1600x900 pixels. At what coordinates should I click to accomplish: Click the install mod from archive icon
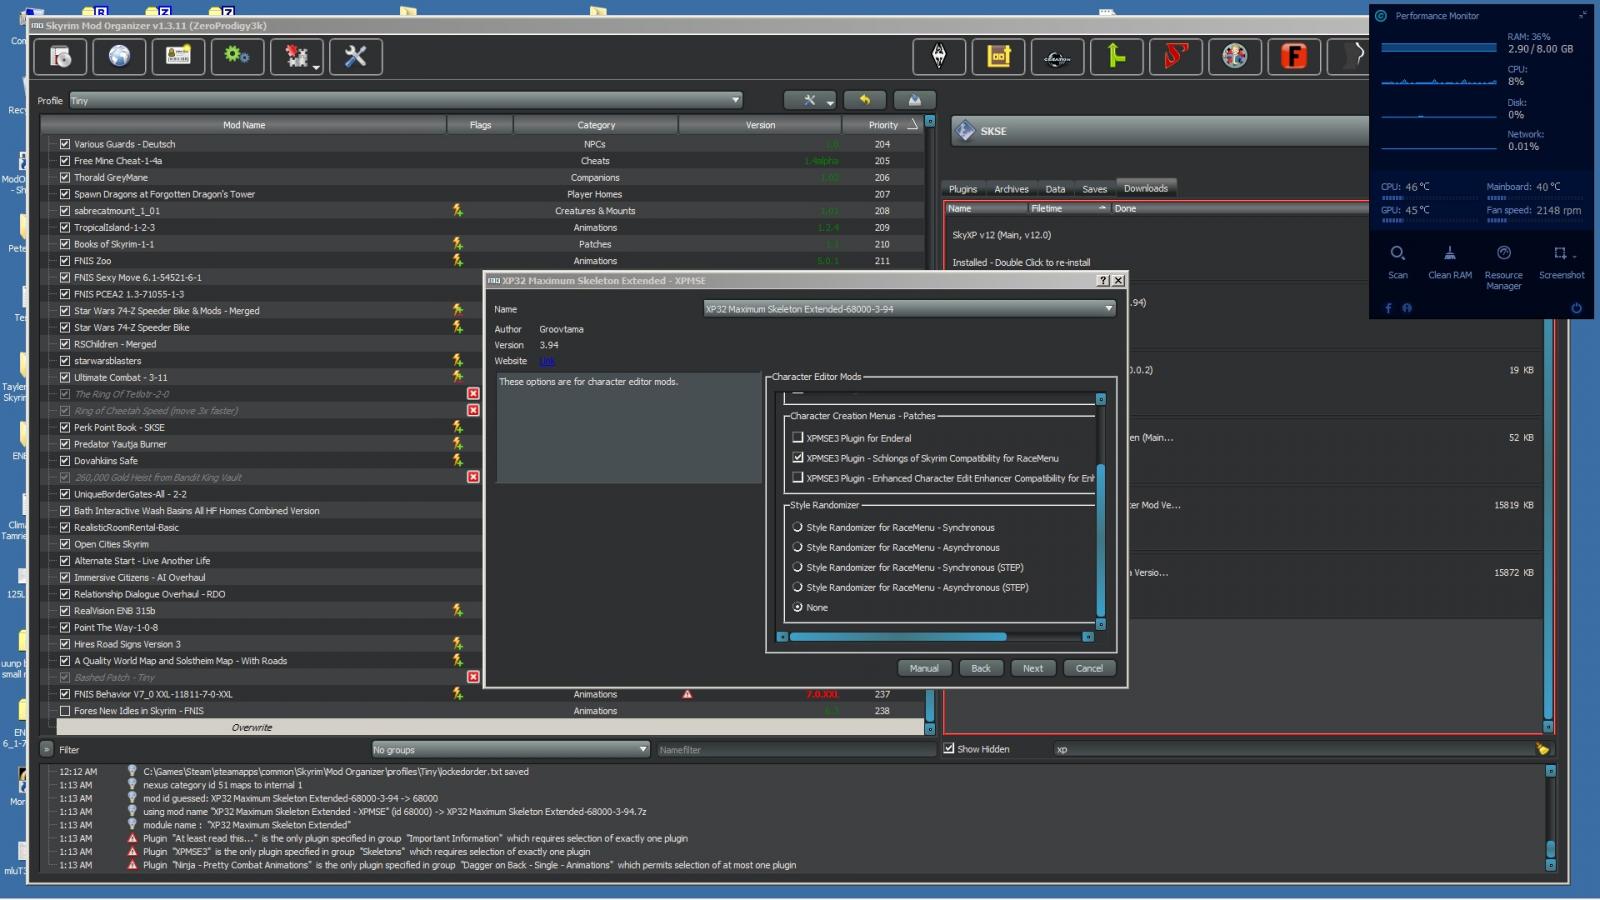[60, 57]
